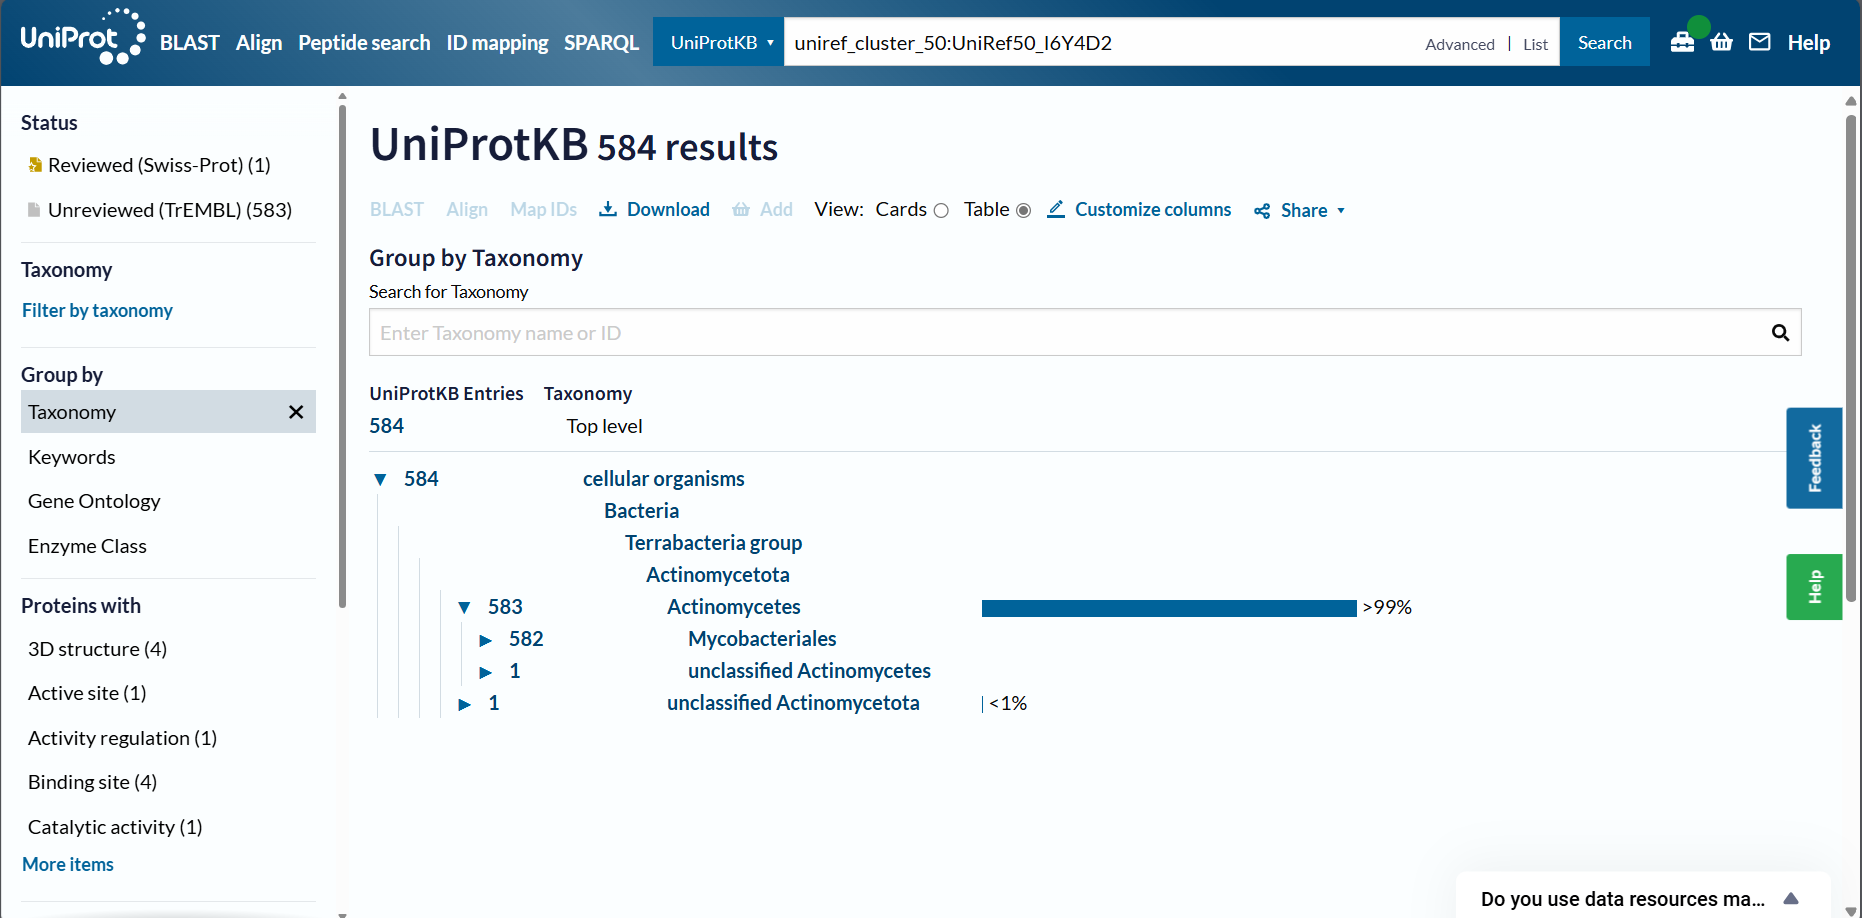1862x918 pixels.
Task: Open the Bacteria taxonomy link
Action: 641,511
